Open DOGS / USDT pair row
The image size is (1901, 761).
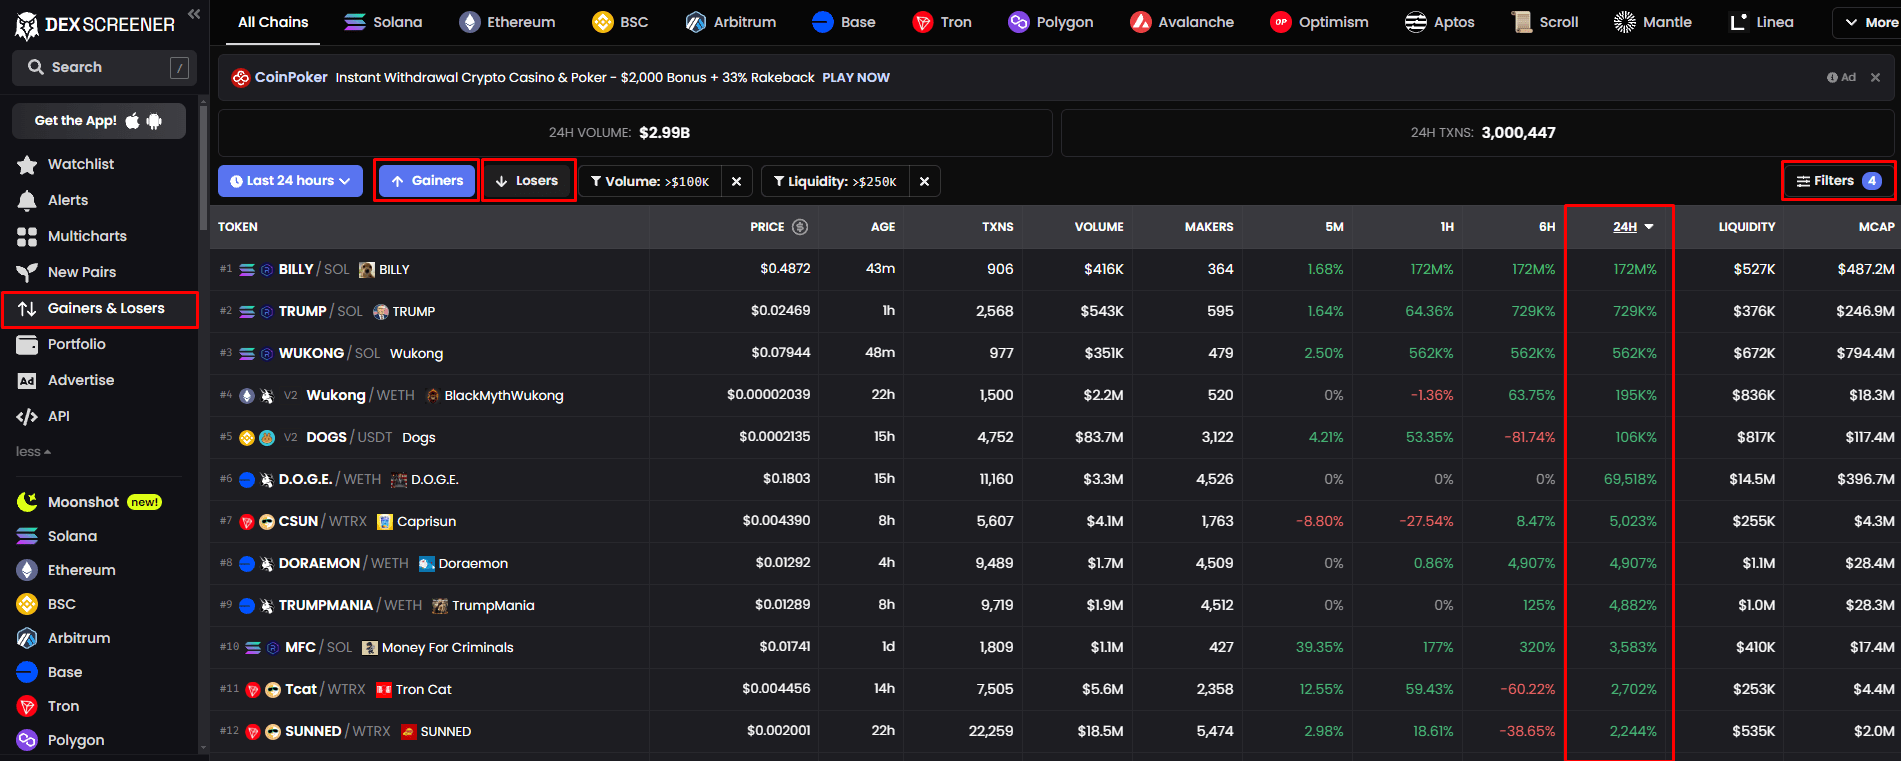point(1055,437)
